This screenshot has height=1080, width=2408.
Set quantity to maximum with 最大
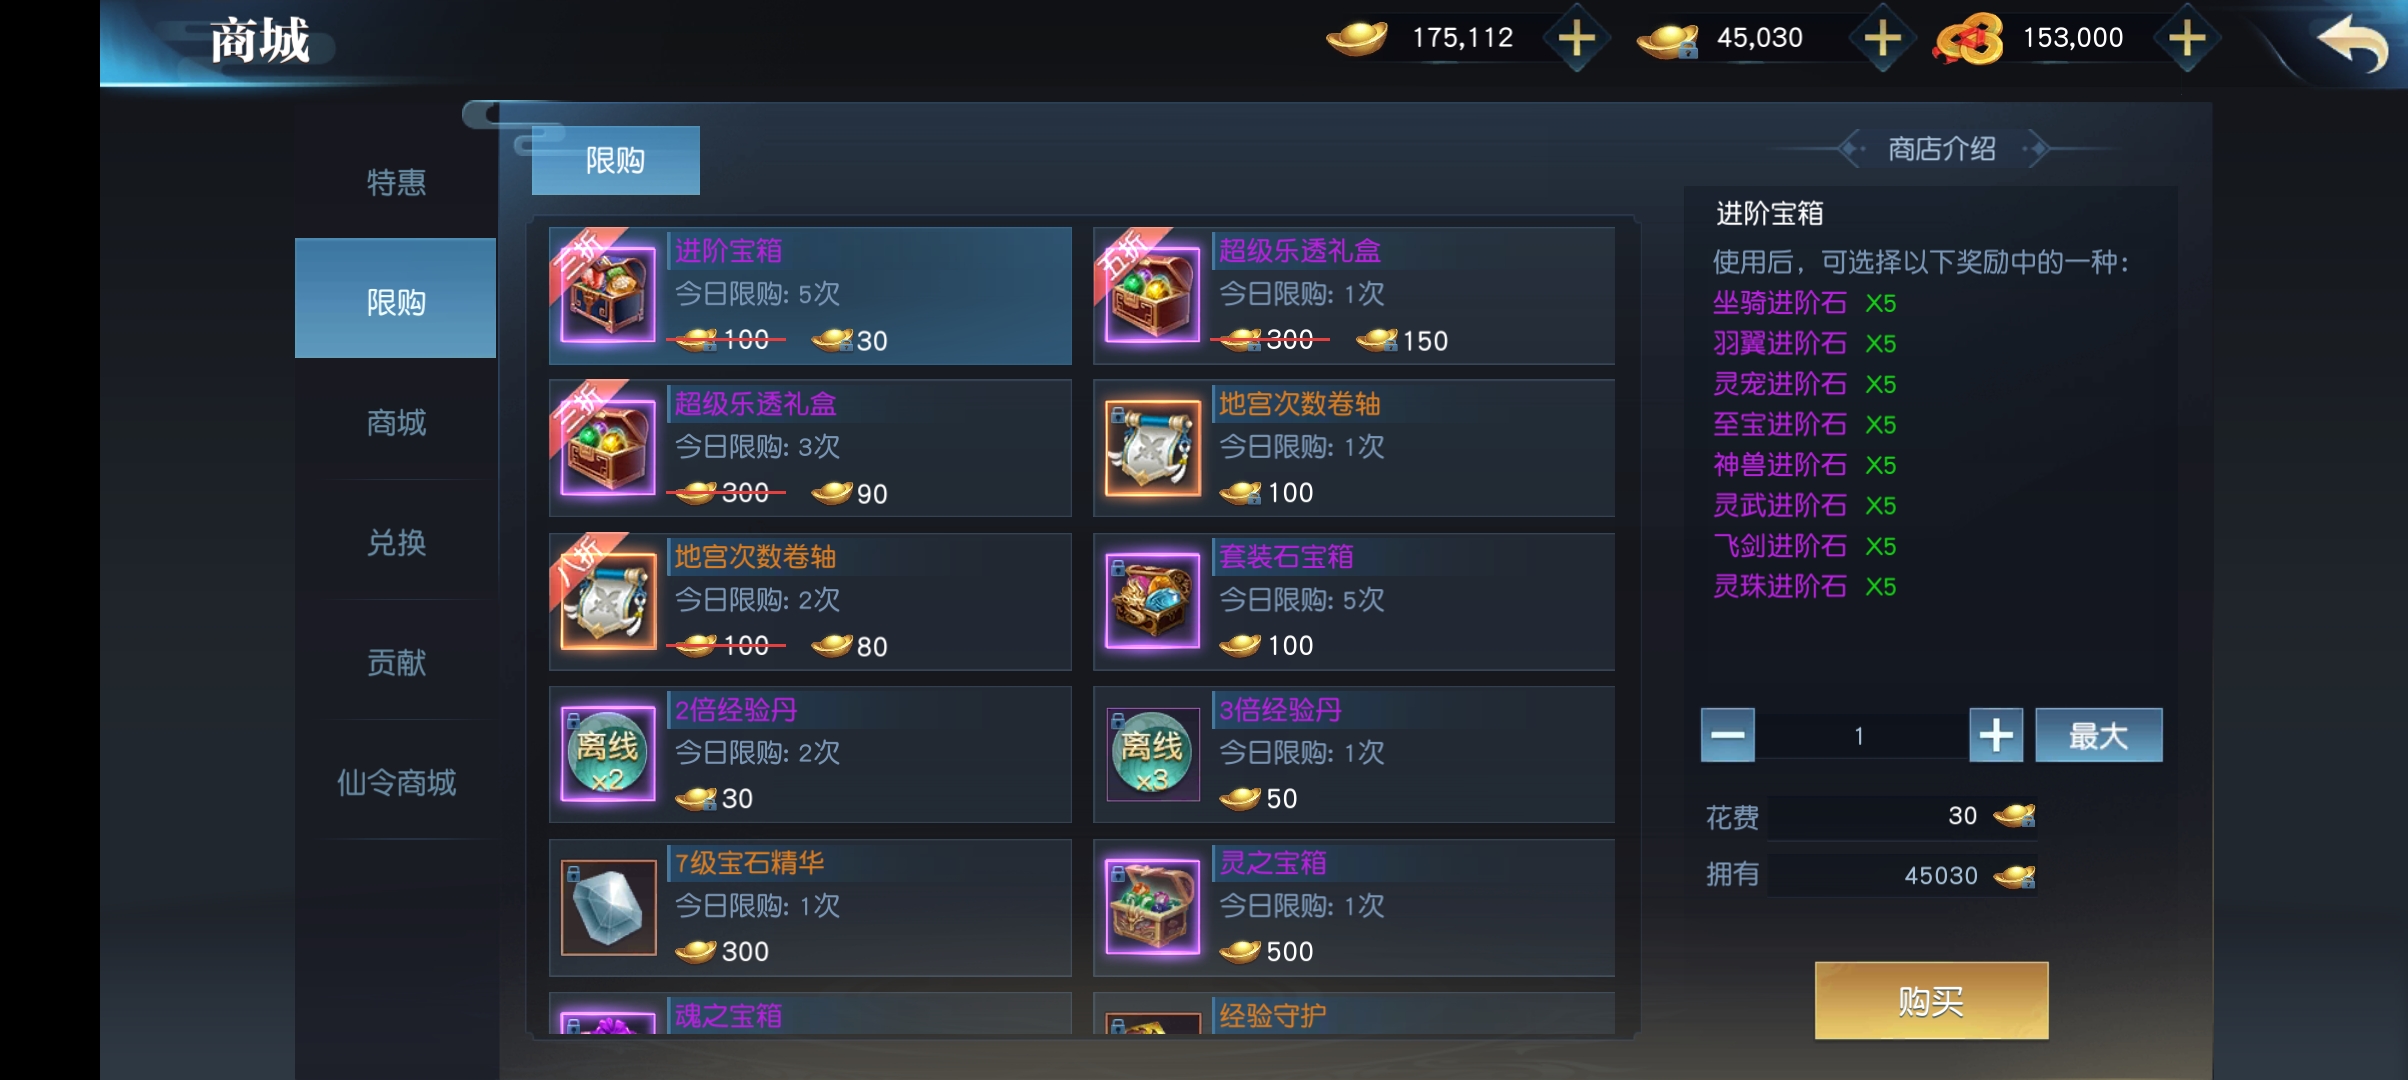[x=2099, y=735]
